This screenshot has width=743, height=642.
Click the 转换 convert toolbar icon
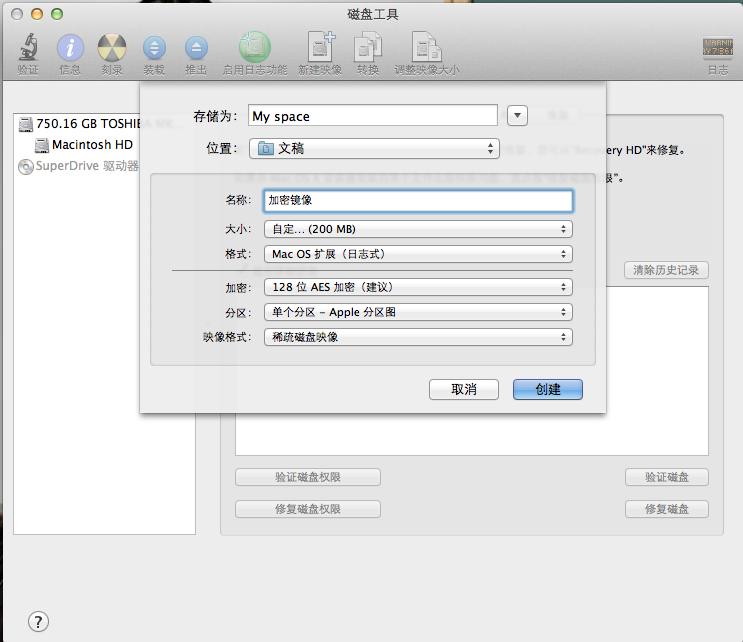[368, 47]
